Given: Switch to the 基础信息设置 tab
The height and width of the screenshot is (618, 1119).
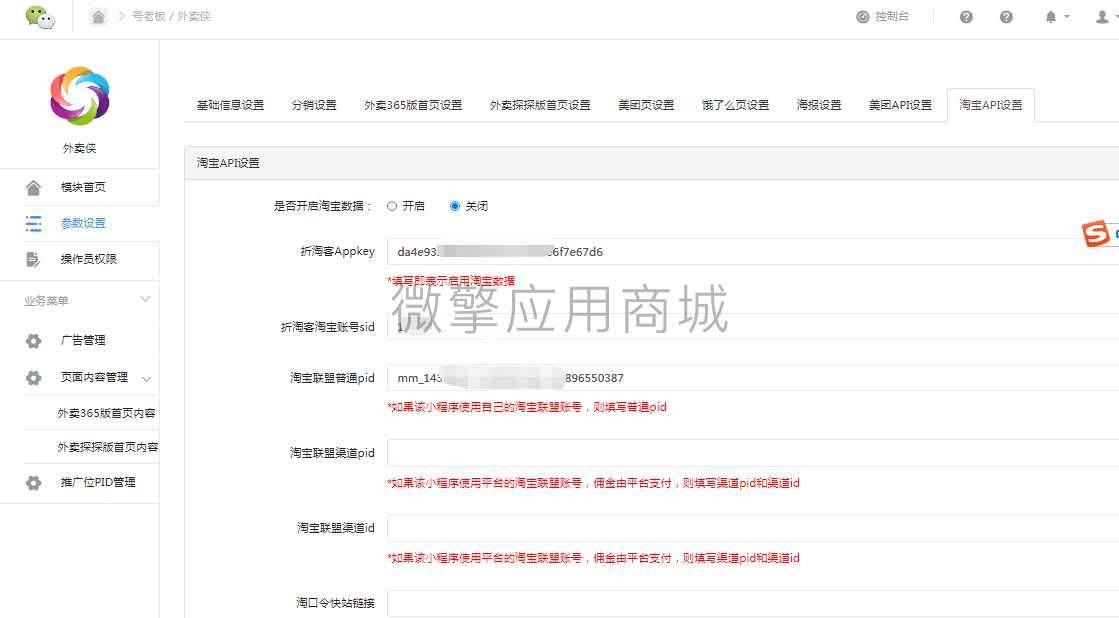Looking at the screenshot, I should click(x=231, y=105).
